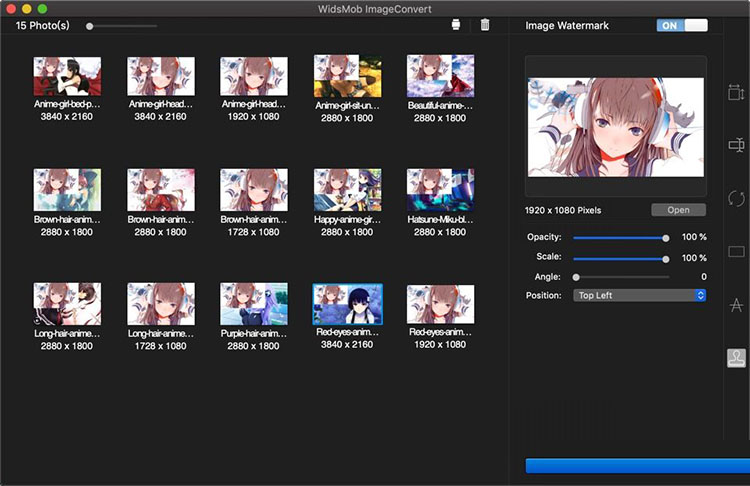
Task: Click the thumbnail size slider near the photo count
Action: click(122, 26)
